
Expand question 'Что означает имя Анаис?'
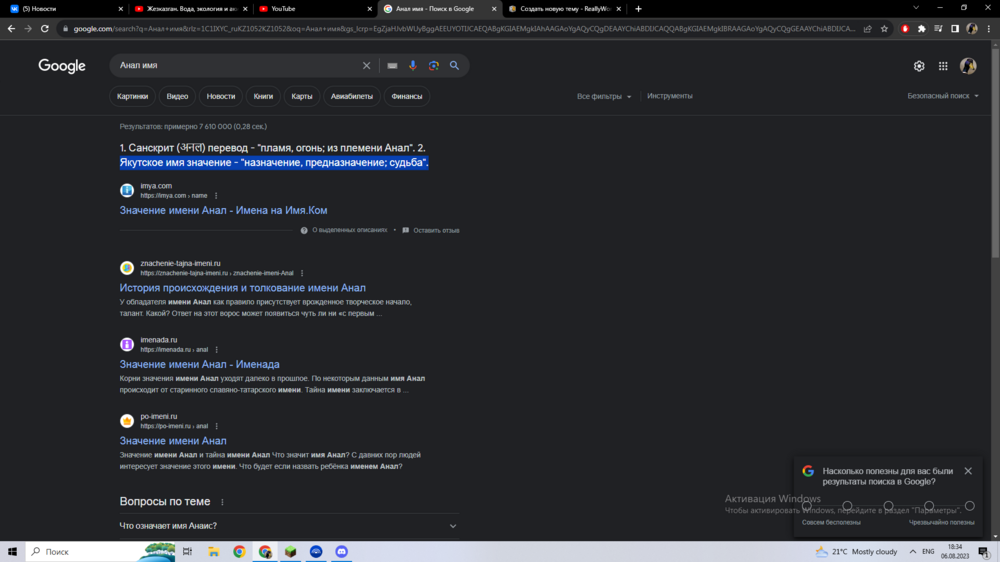pyautogui.click(x=289, y=526)
